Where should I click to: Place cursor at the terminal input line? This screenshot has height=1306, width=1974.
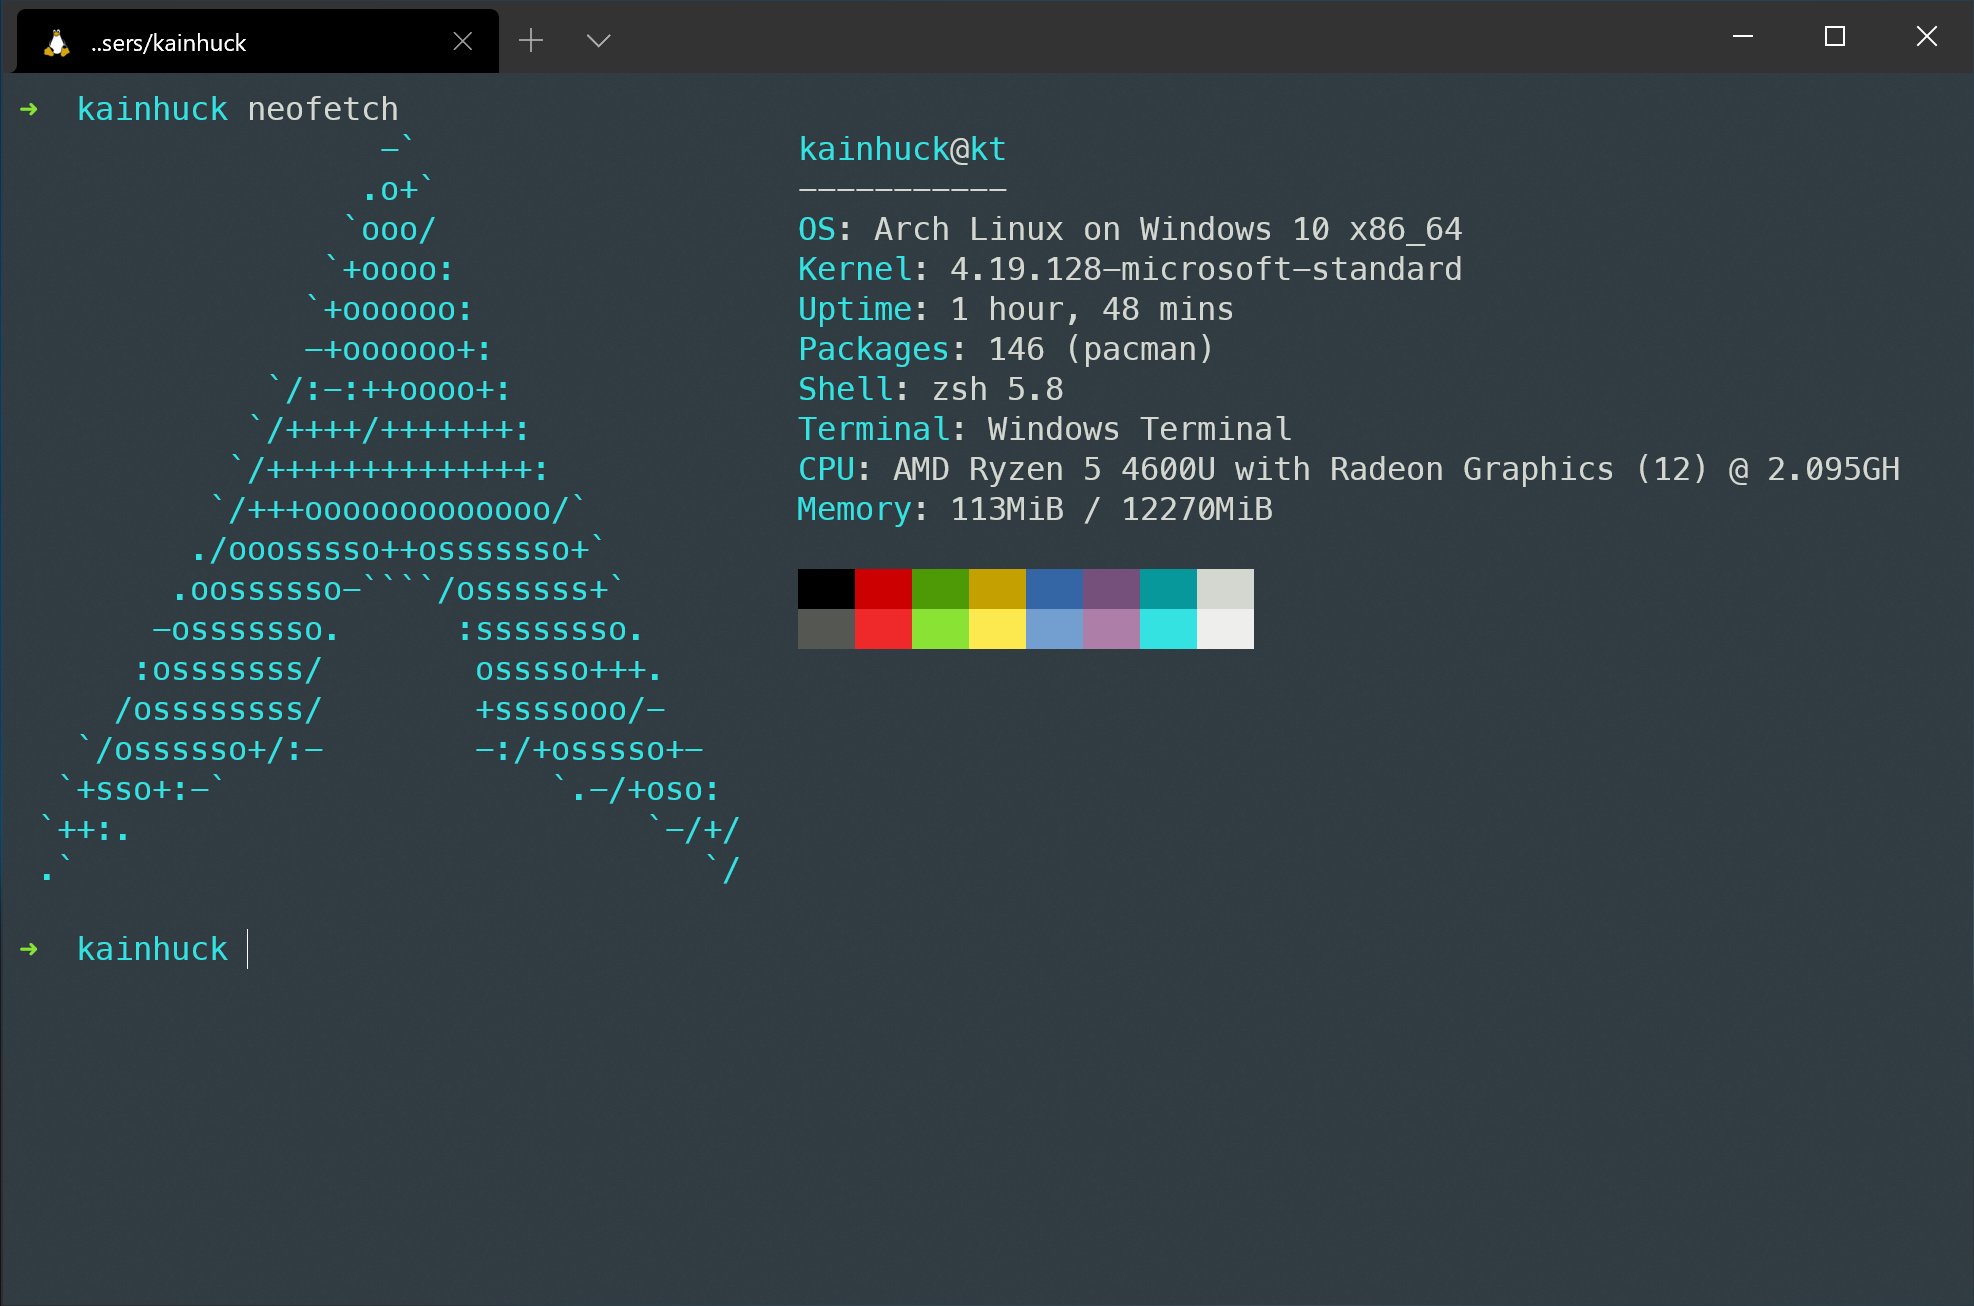click(x=247, y=948)
